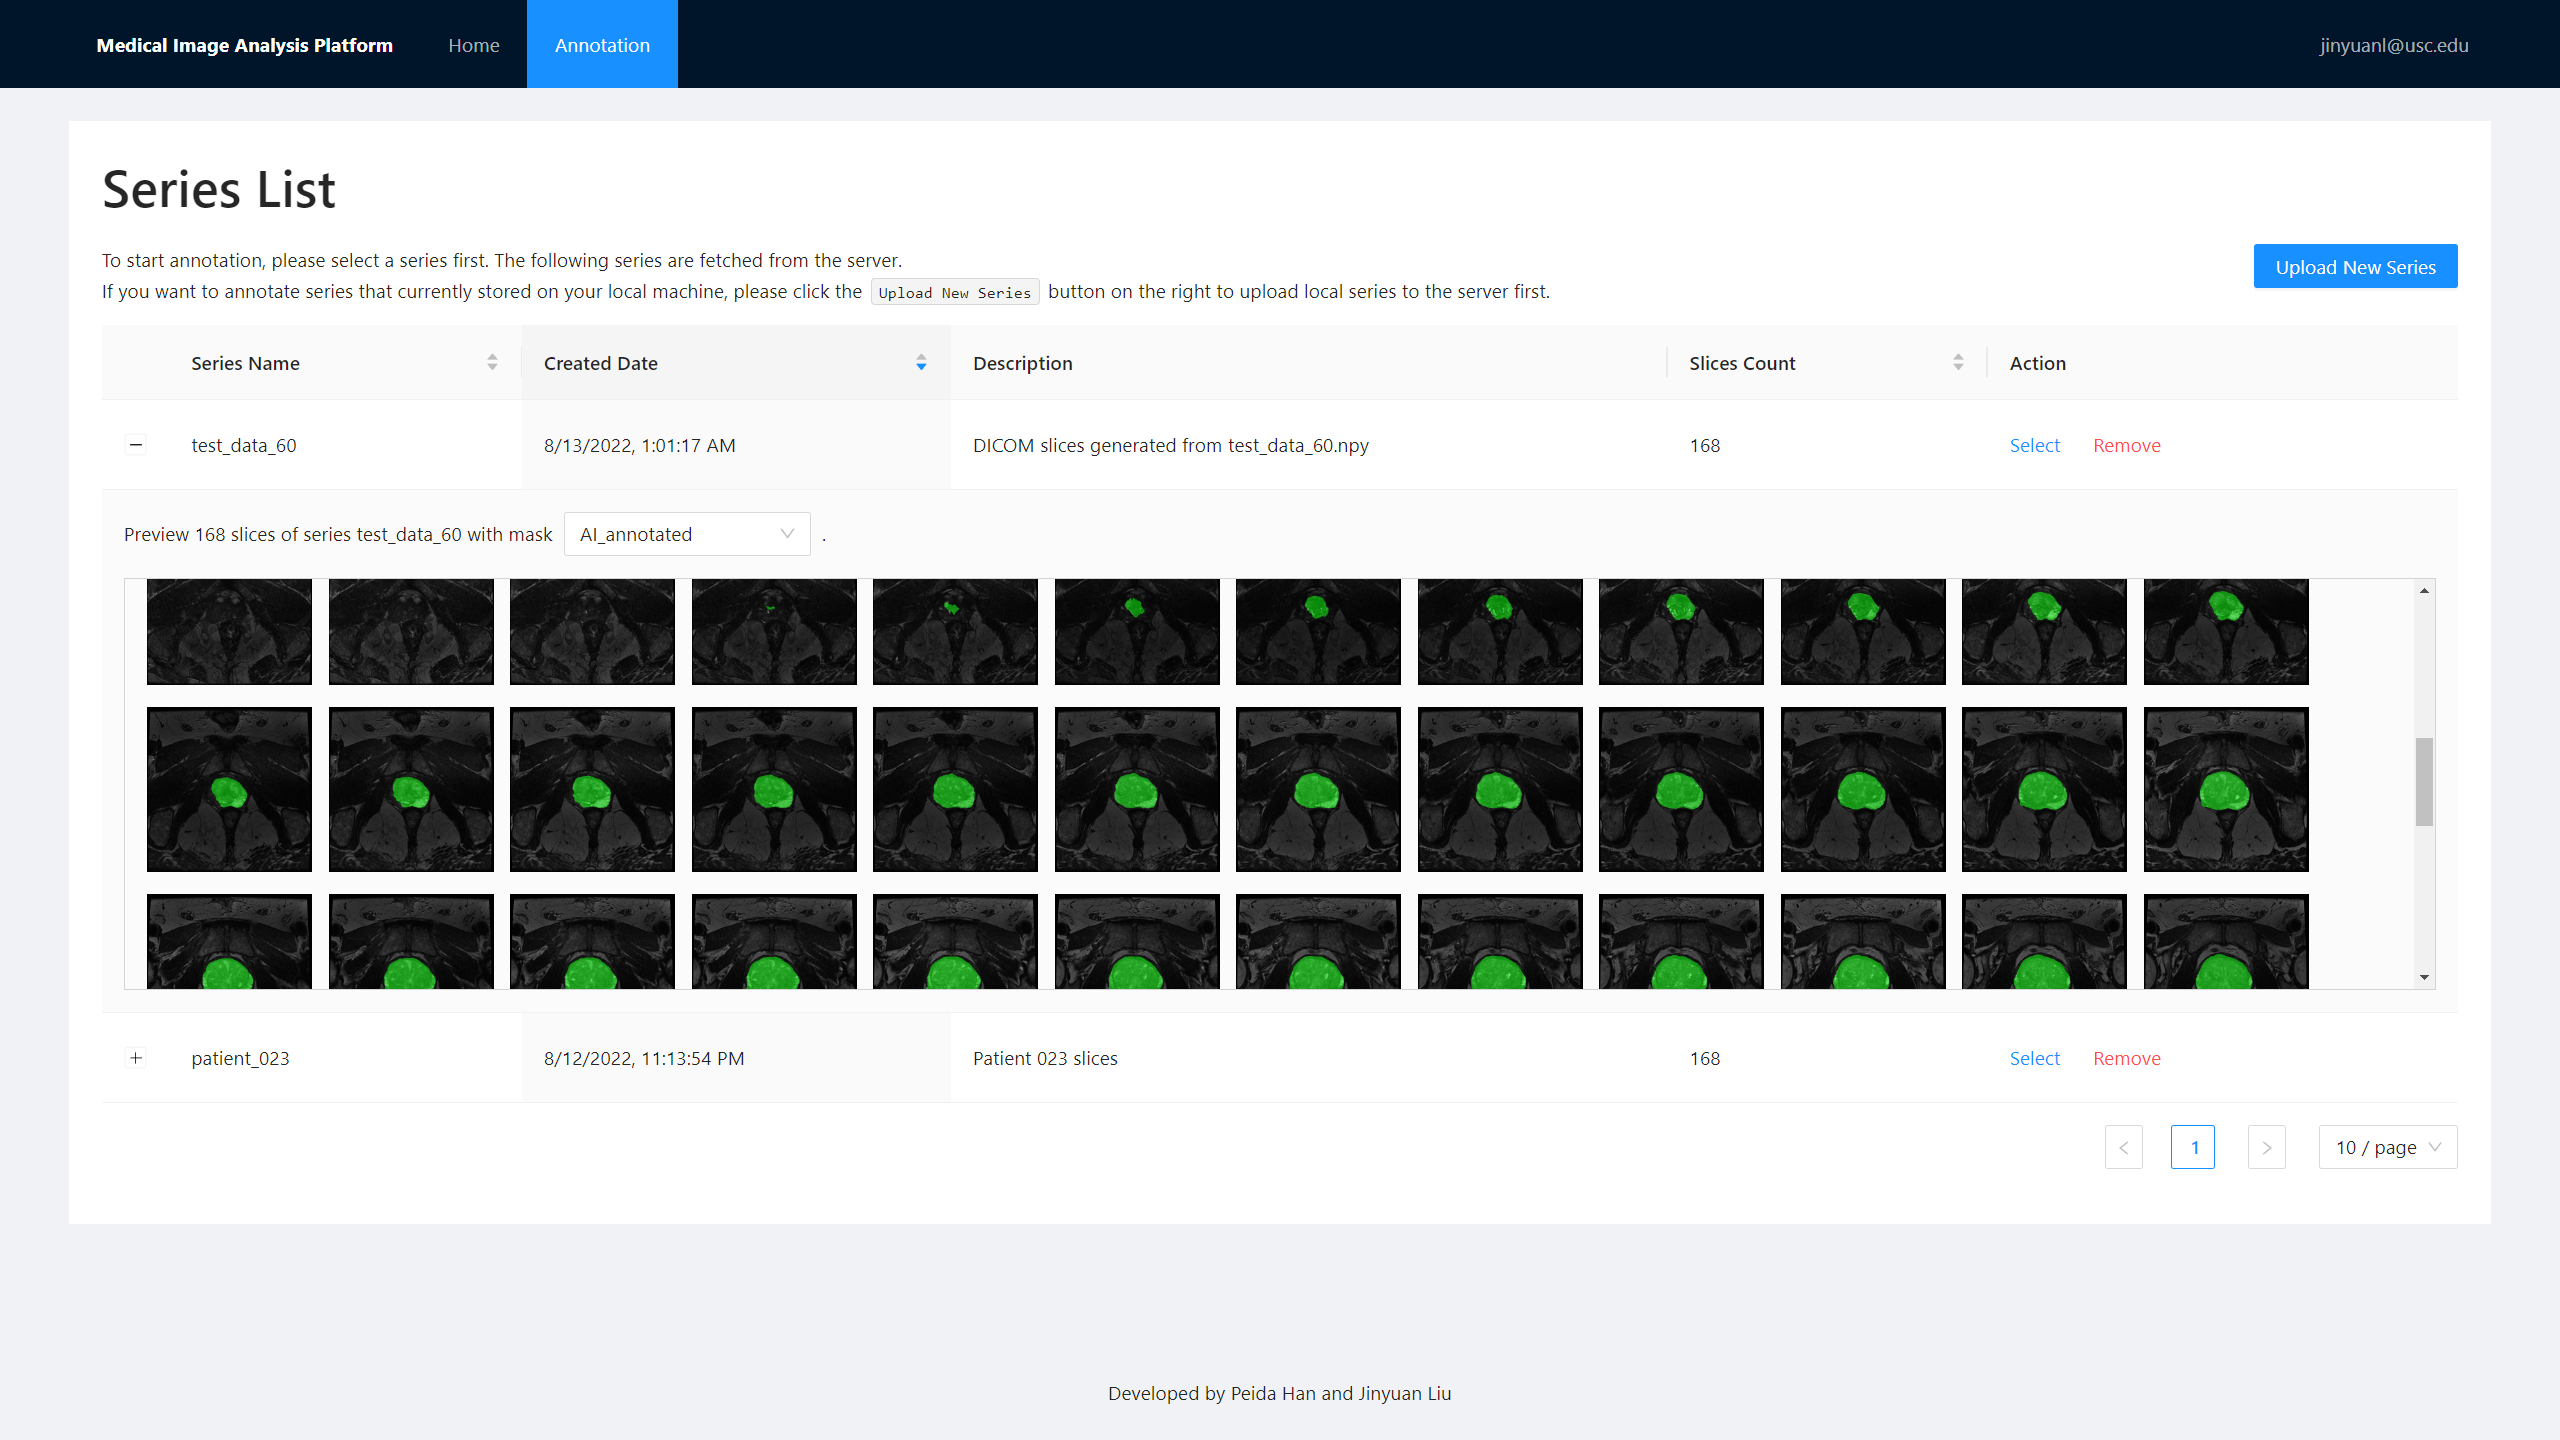
Task: Toggle AI_annotated mask overlay
Action: click(x=686, y=533)
